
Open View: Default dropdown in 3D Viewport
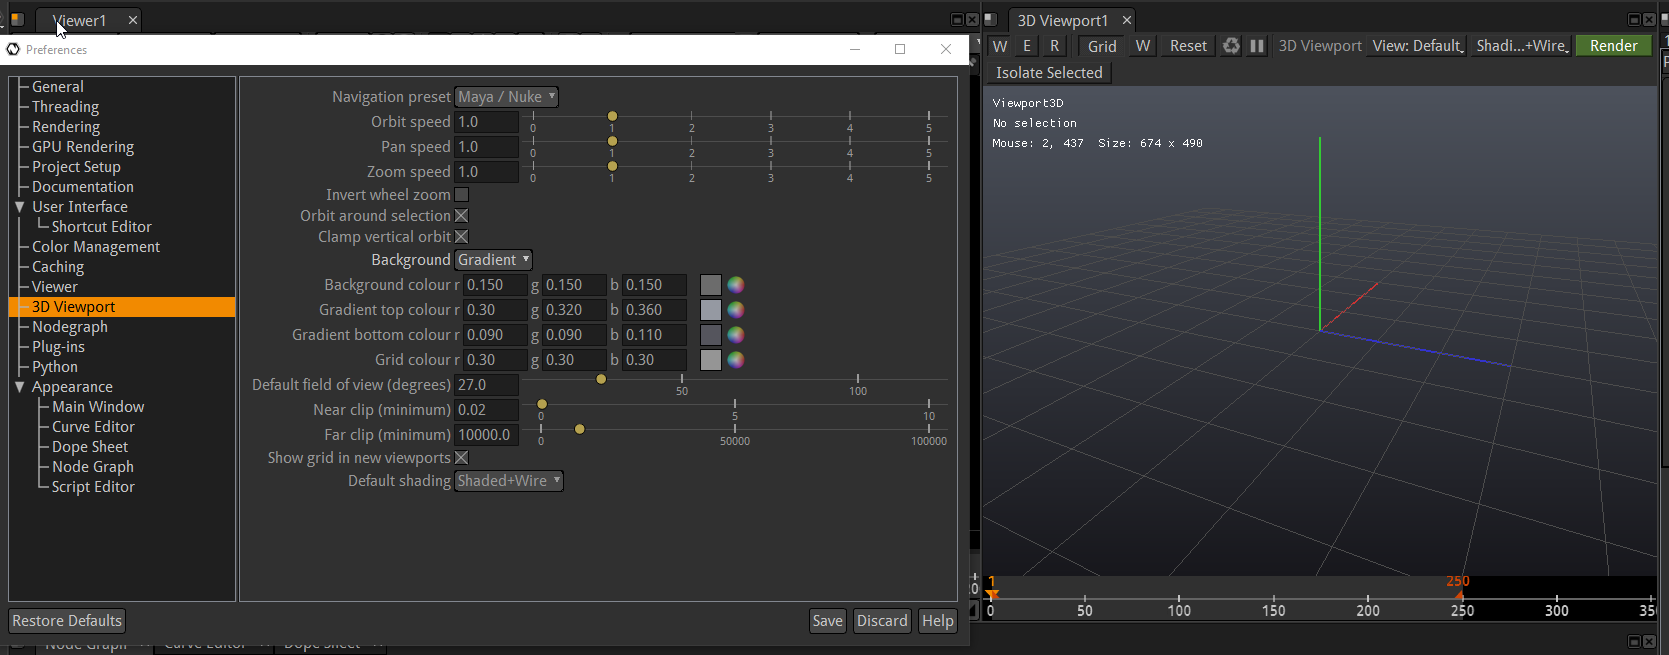[1418, 46]
